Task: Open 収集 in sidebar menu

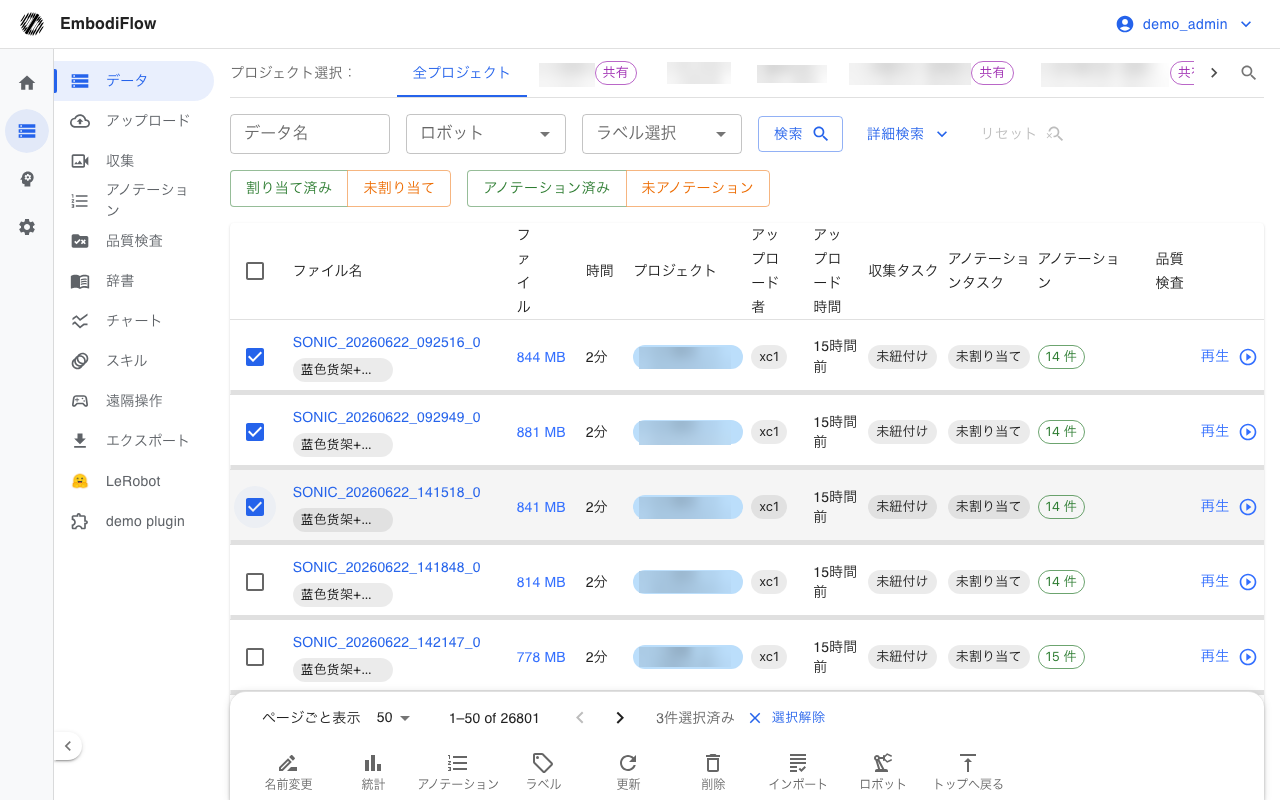Action: (x=134, y=161)
